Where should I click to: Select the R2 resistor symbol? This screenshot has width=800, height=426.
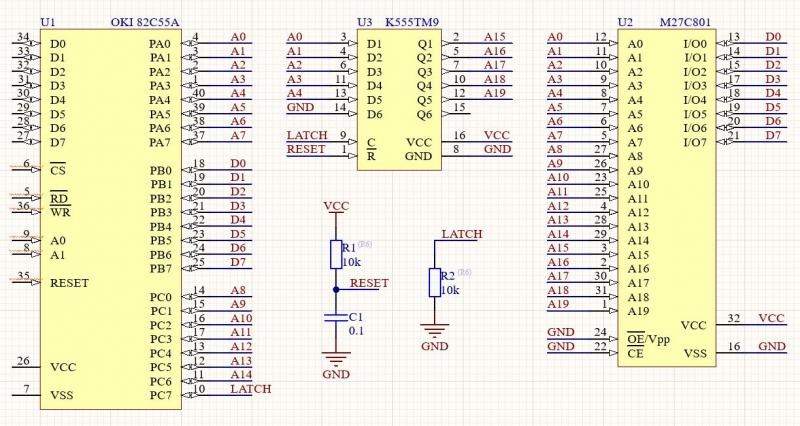434,283
